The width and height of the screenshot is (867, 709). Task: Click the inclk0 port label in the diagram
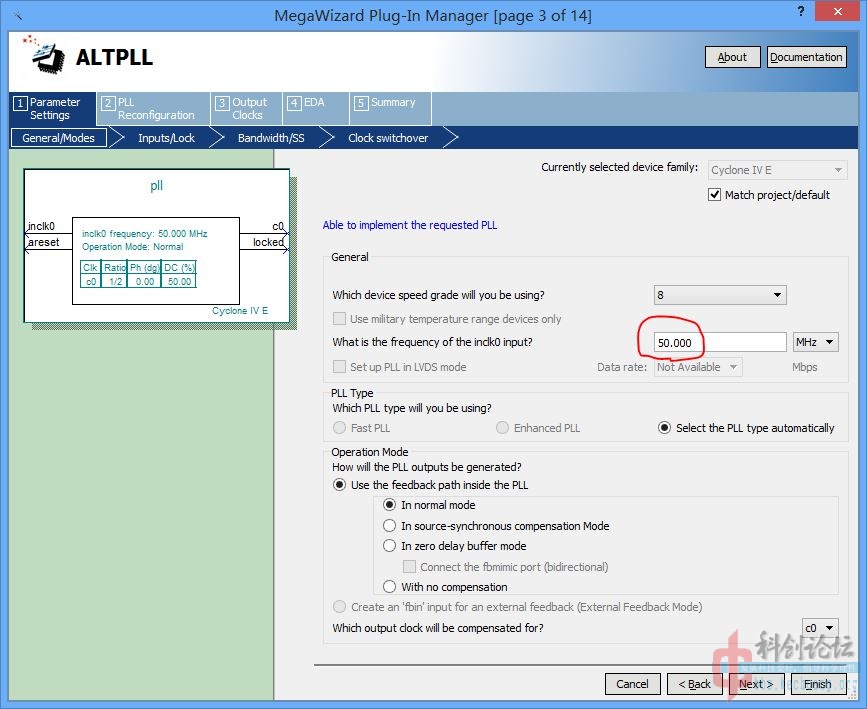pyautogui.click(x=41, y=226)
